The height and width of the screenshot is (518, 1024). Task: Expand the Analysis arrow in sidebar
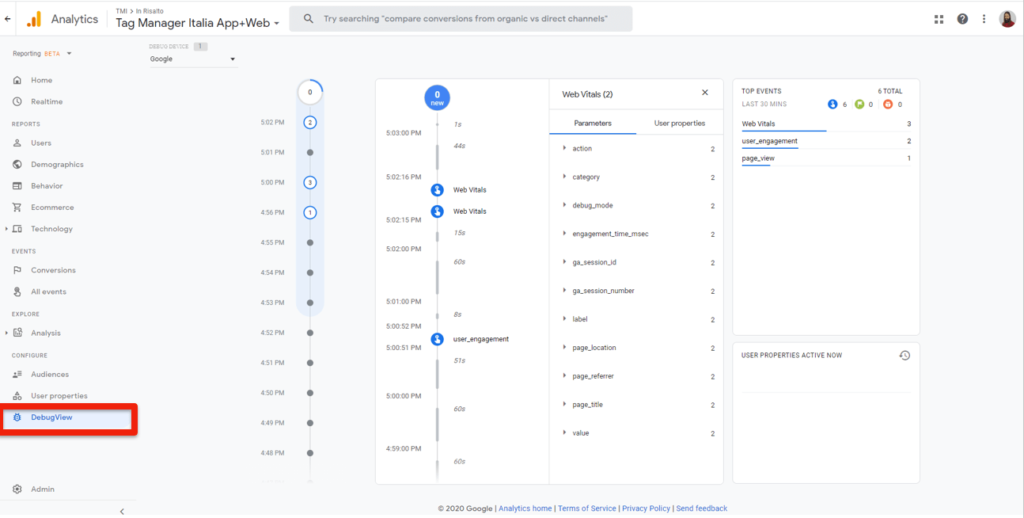pos(7,333)
